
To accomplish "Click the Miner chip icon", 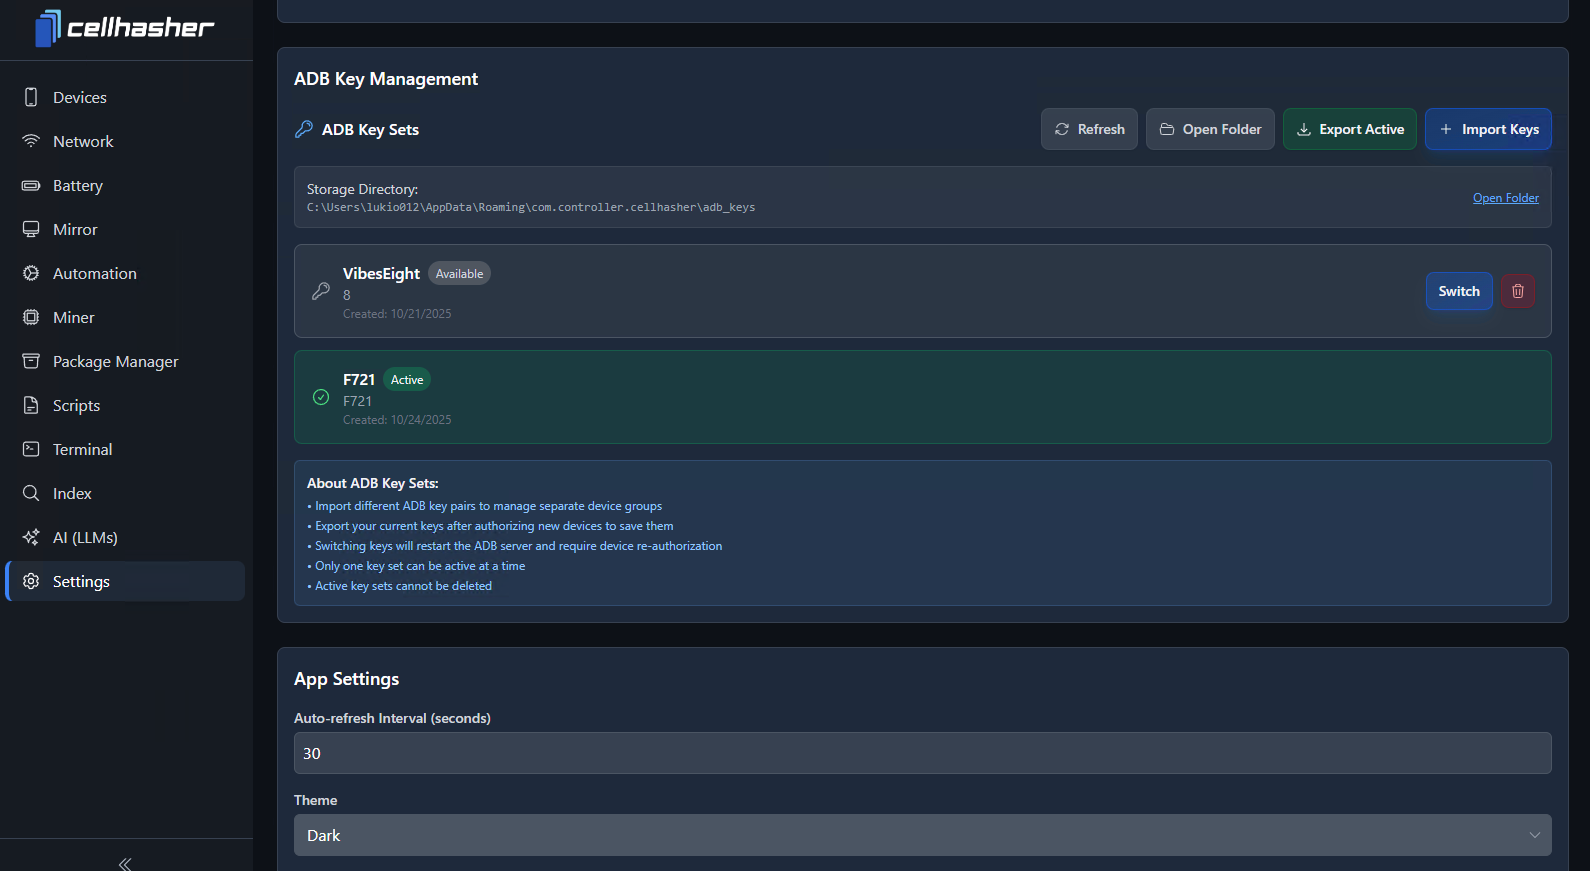I will point(31,317).
